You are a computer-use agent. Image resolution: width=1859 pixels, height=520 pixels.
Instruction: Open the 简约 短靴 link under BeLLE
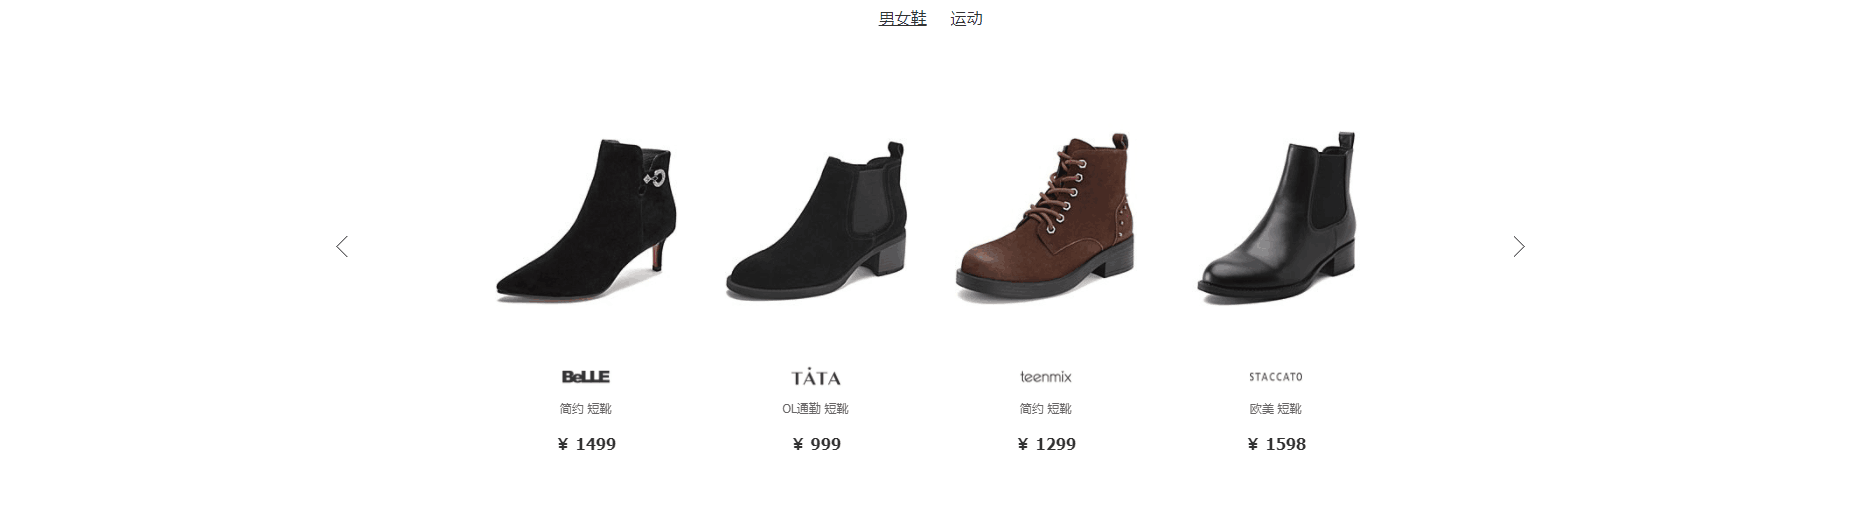[586, 409]
